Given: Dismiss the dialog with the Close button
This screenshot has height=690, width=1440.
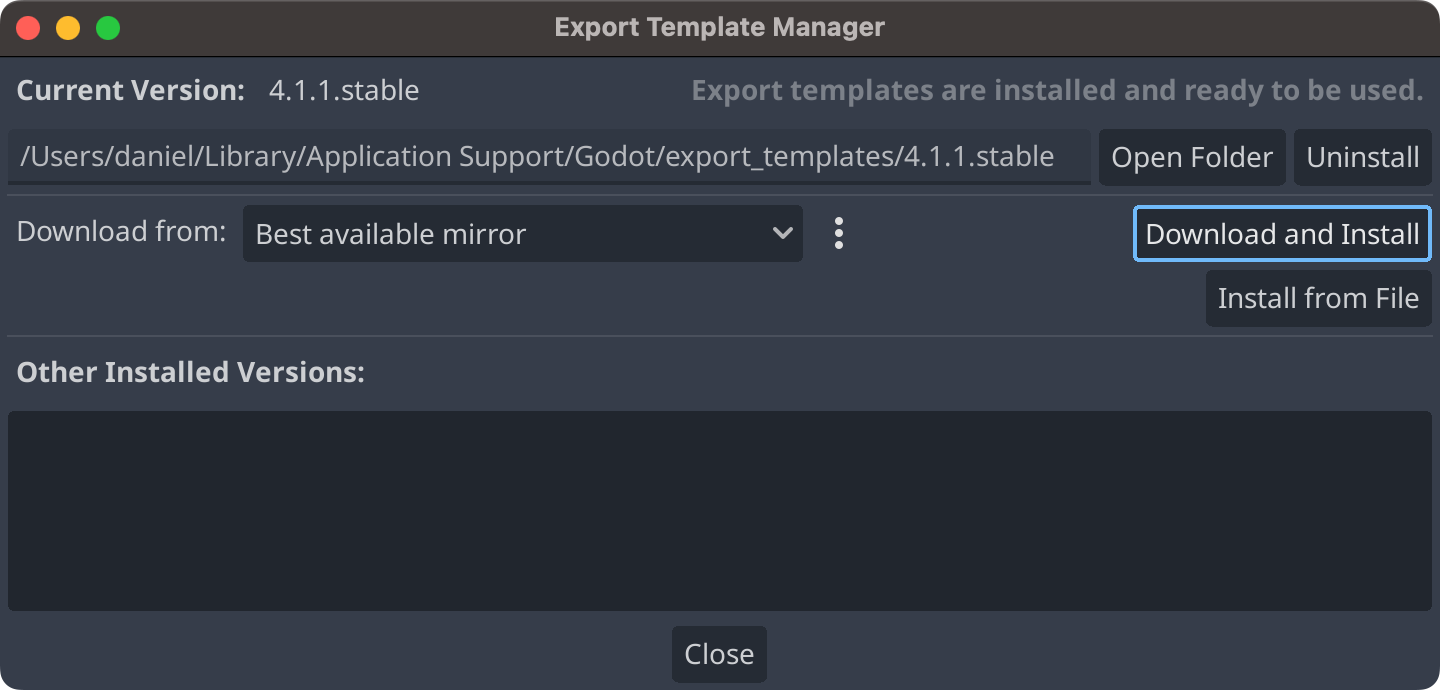Looking at the screenshot, I should coord(719,654).
